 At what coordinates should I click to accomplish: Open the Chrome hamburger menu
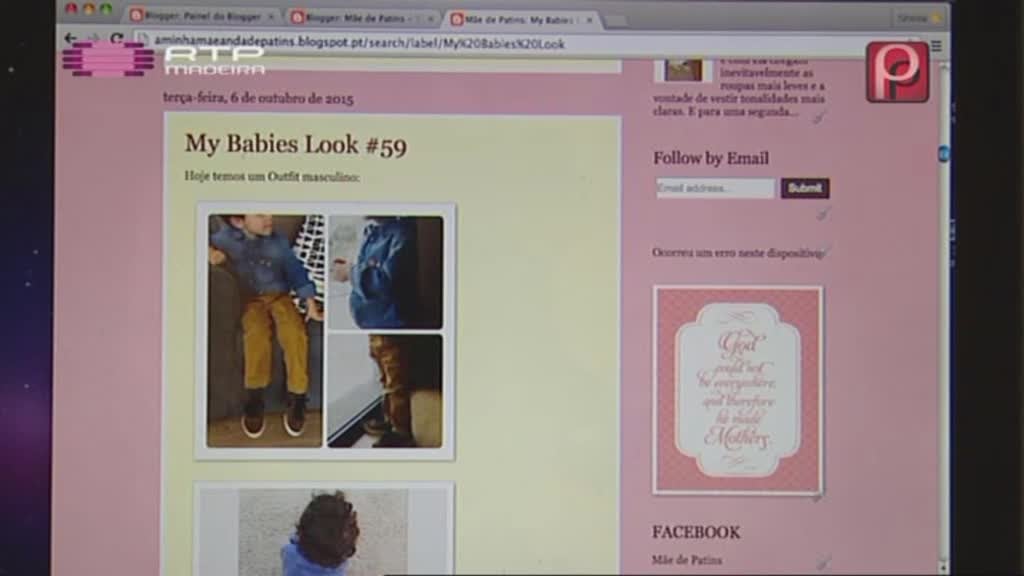[x=936, y=45]
